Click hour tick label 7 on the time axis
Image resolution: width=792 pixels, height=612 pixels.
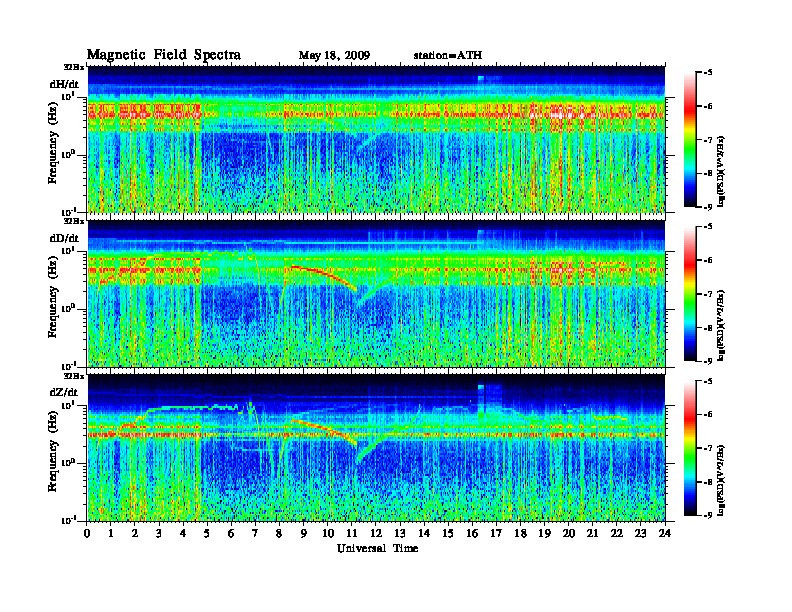point(255,533)
